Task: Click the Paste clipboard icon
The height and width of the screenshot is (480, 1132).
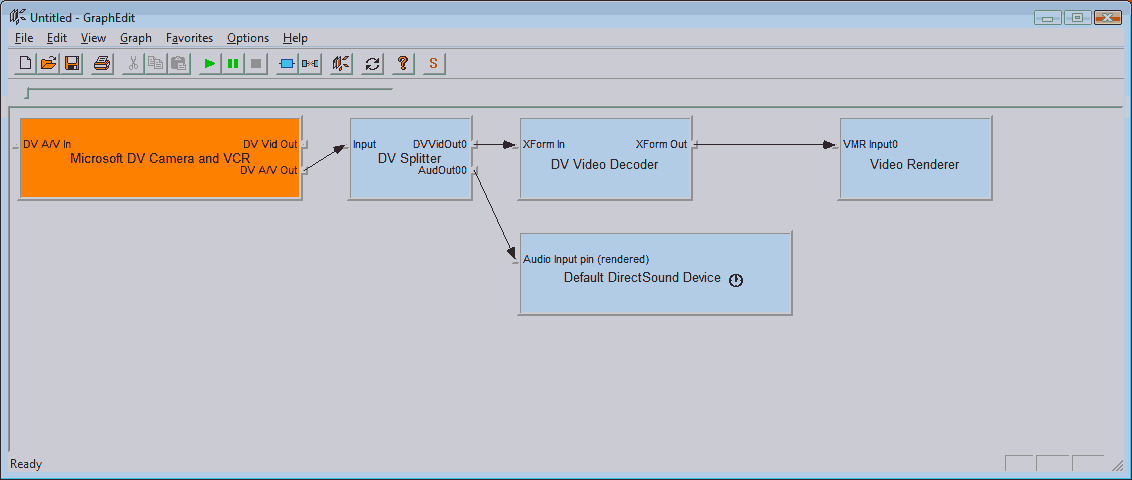Action: coord(178,64)
